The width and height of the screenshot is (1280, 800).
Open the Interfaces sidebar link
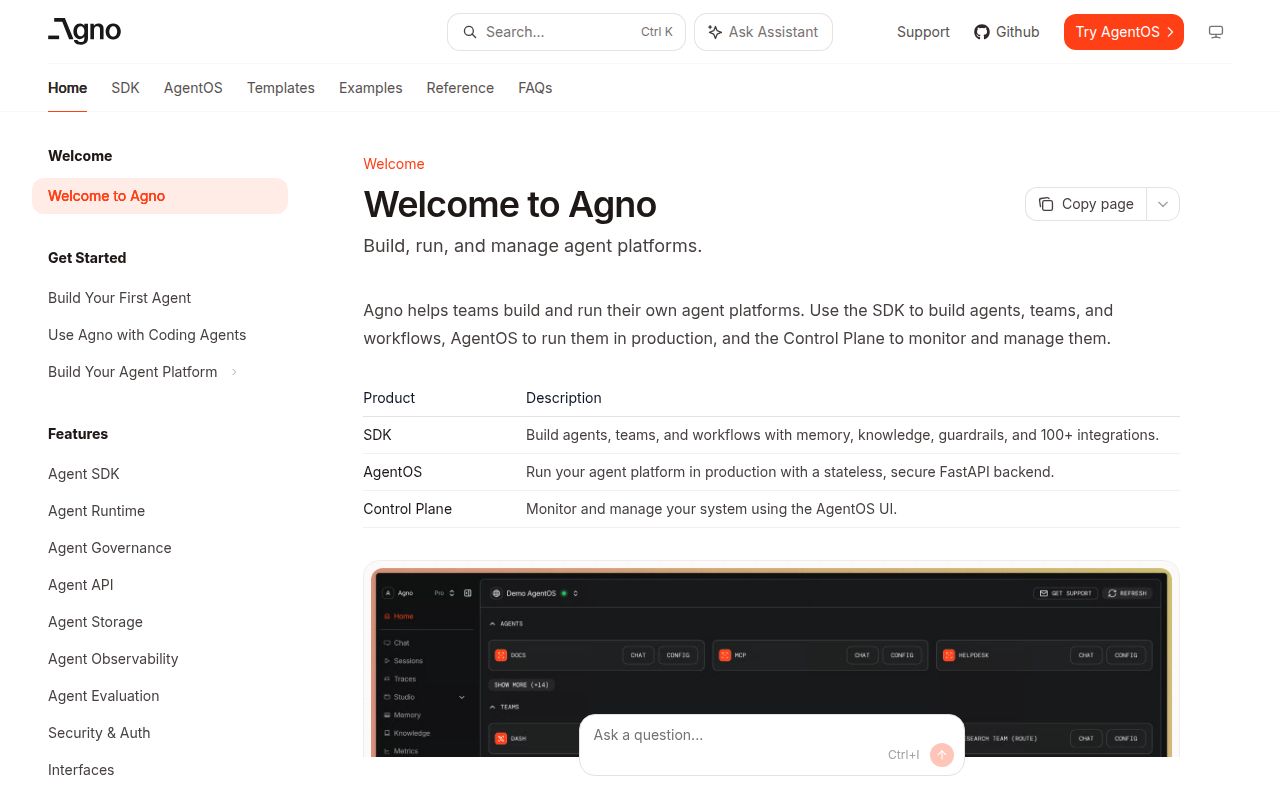coord(81,770)
